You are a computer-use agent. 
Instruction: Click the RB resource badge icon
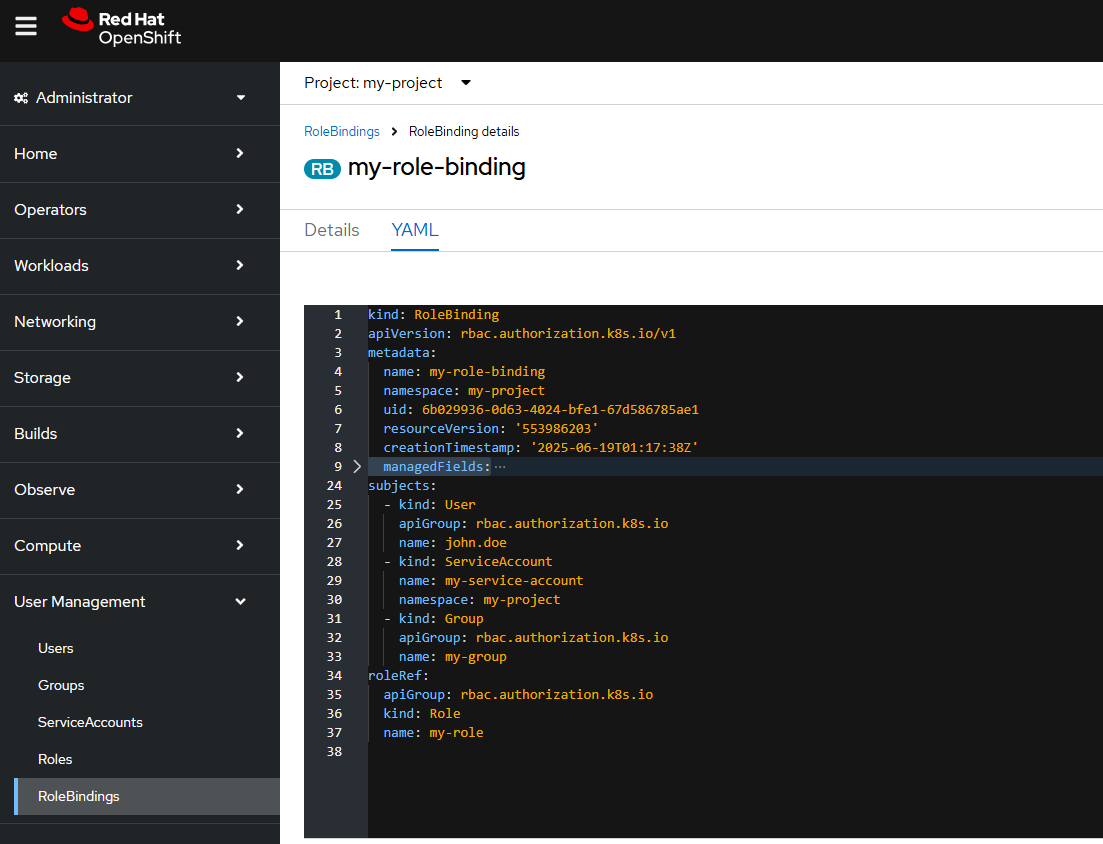click(322, 169)
